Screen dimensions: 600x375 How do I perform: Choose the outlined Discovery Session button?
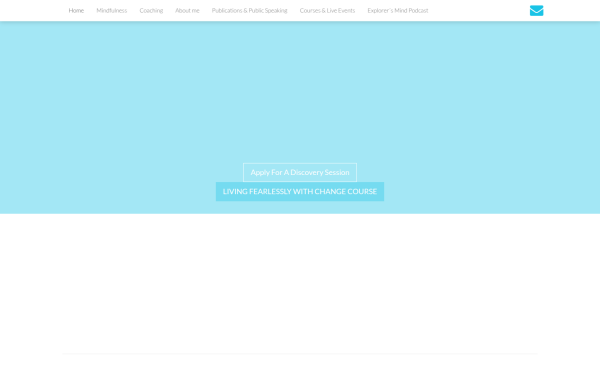point(300,173)
